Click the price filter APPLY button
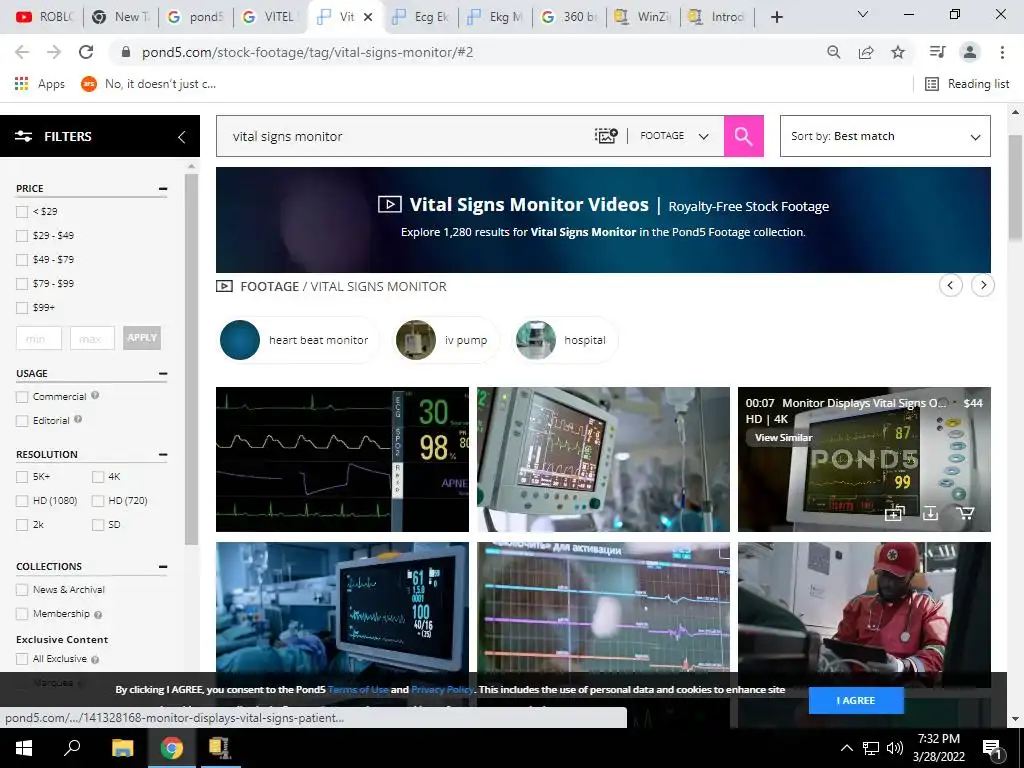This screenshot has height=768, width=1024. pos(142,338)
